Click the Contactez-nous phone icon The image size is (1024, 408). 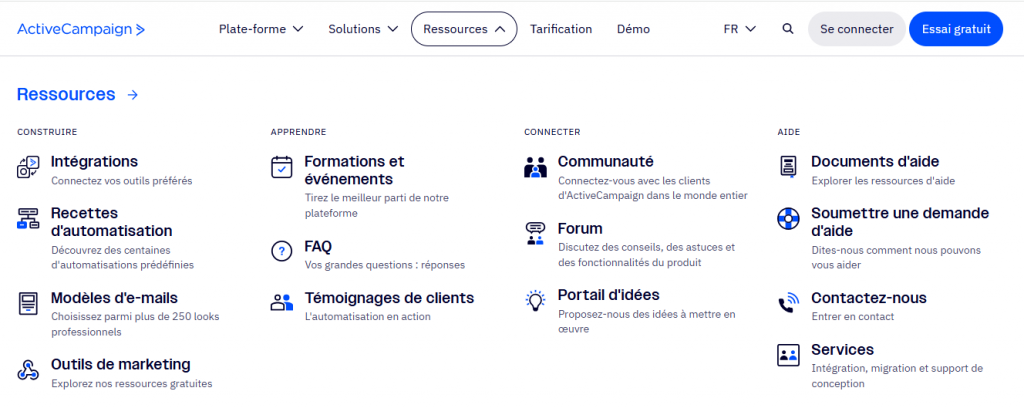788,303
